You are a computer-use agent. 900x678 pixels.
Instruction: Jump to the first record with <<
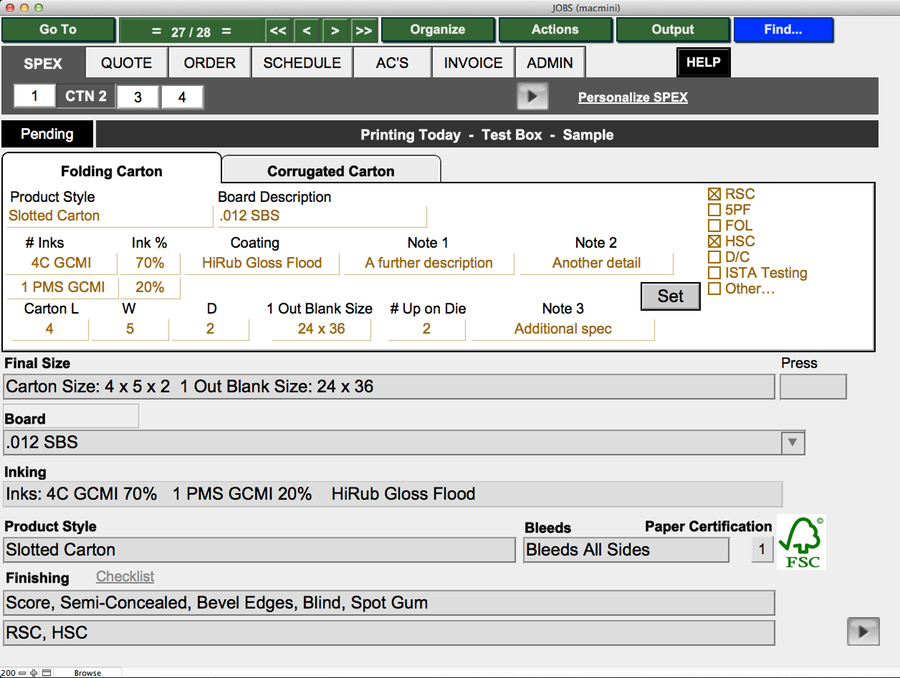pos(279,31)
